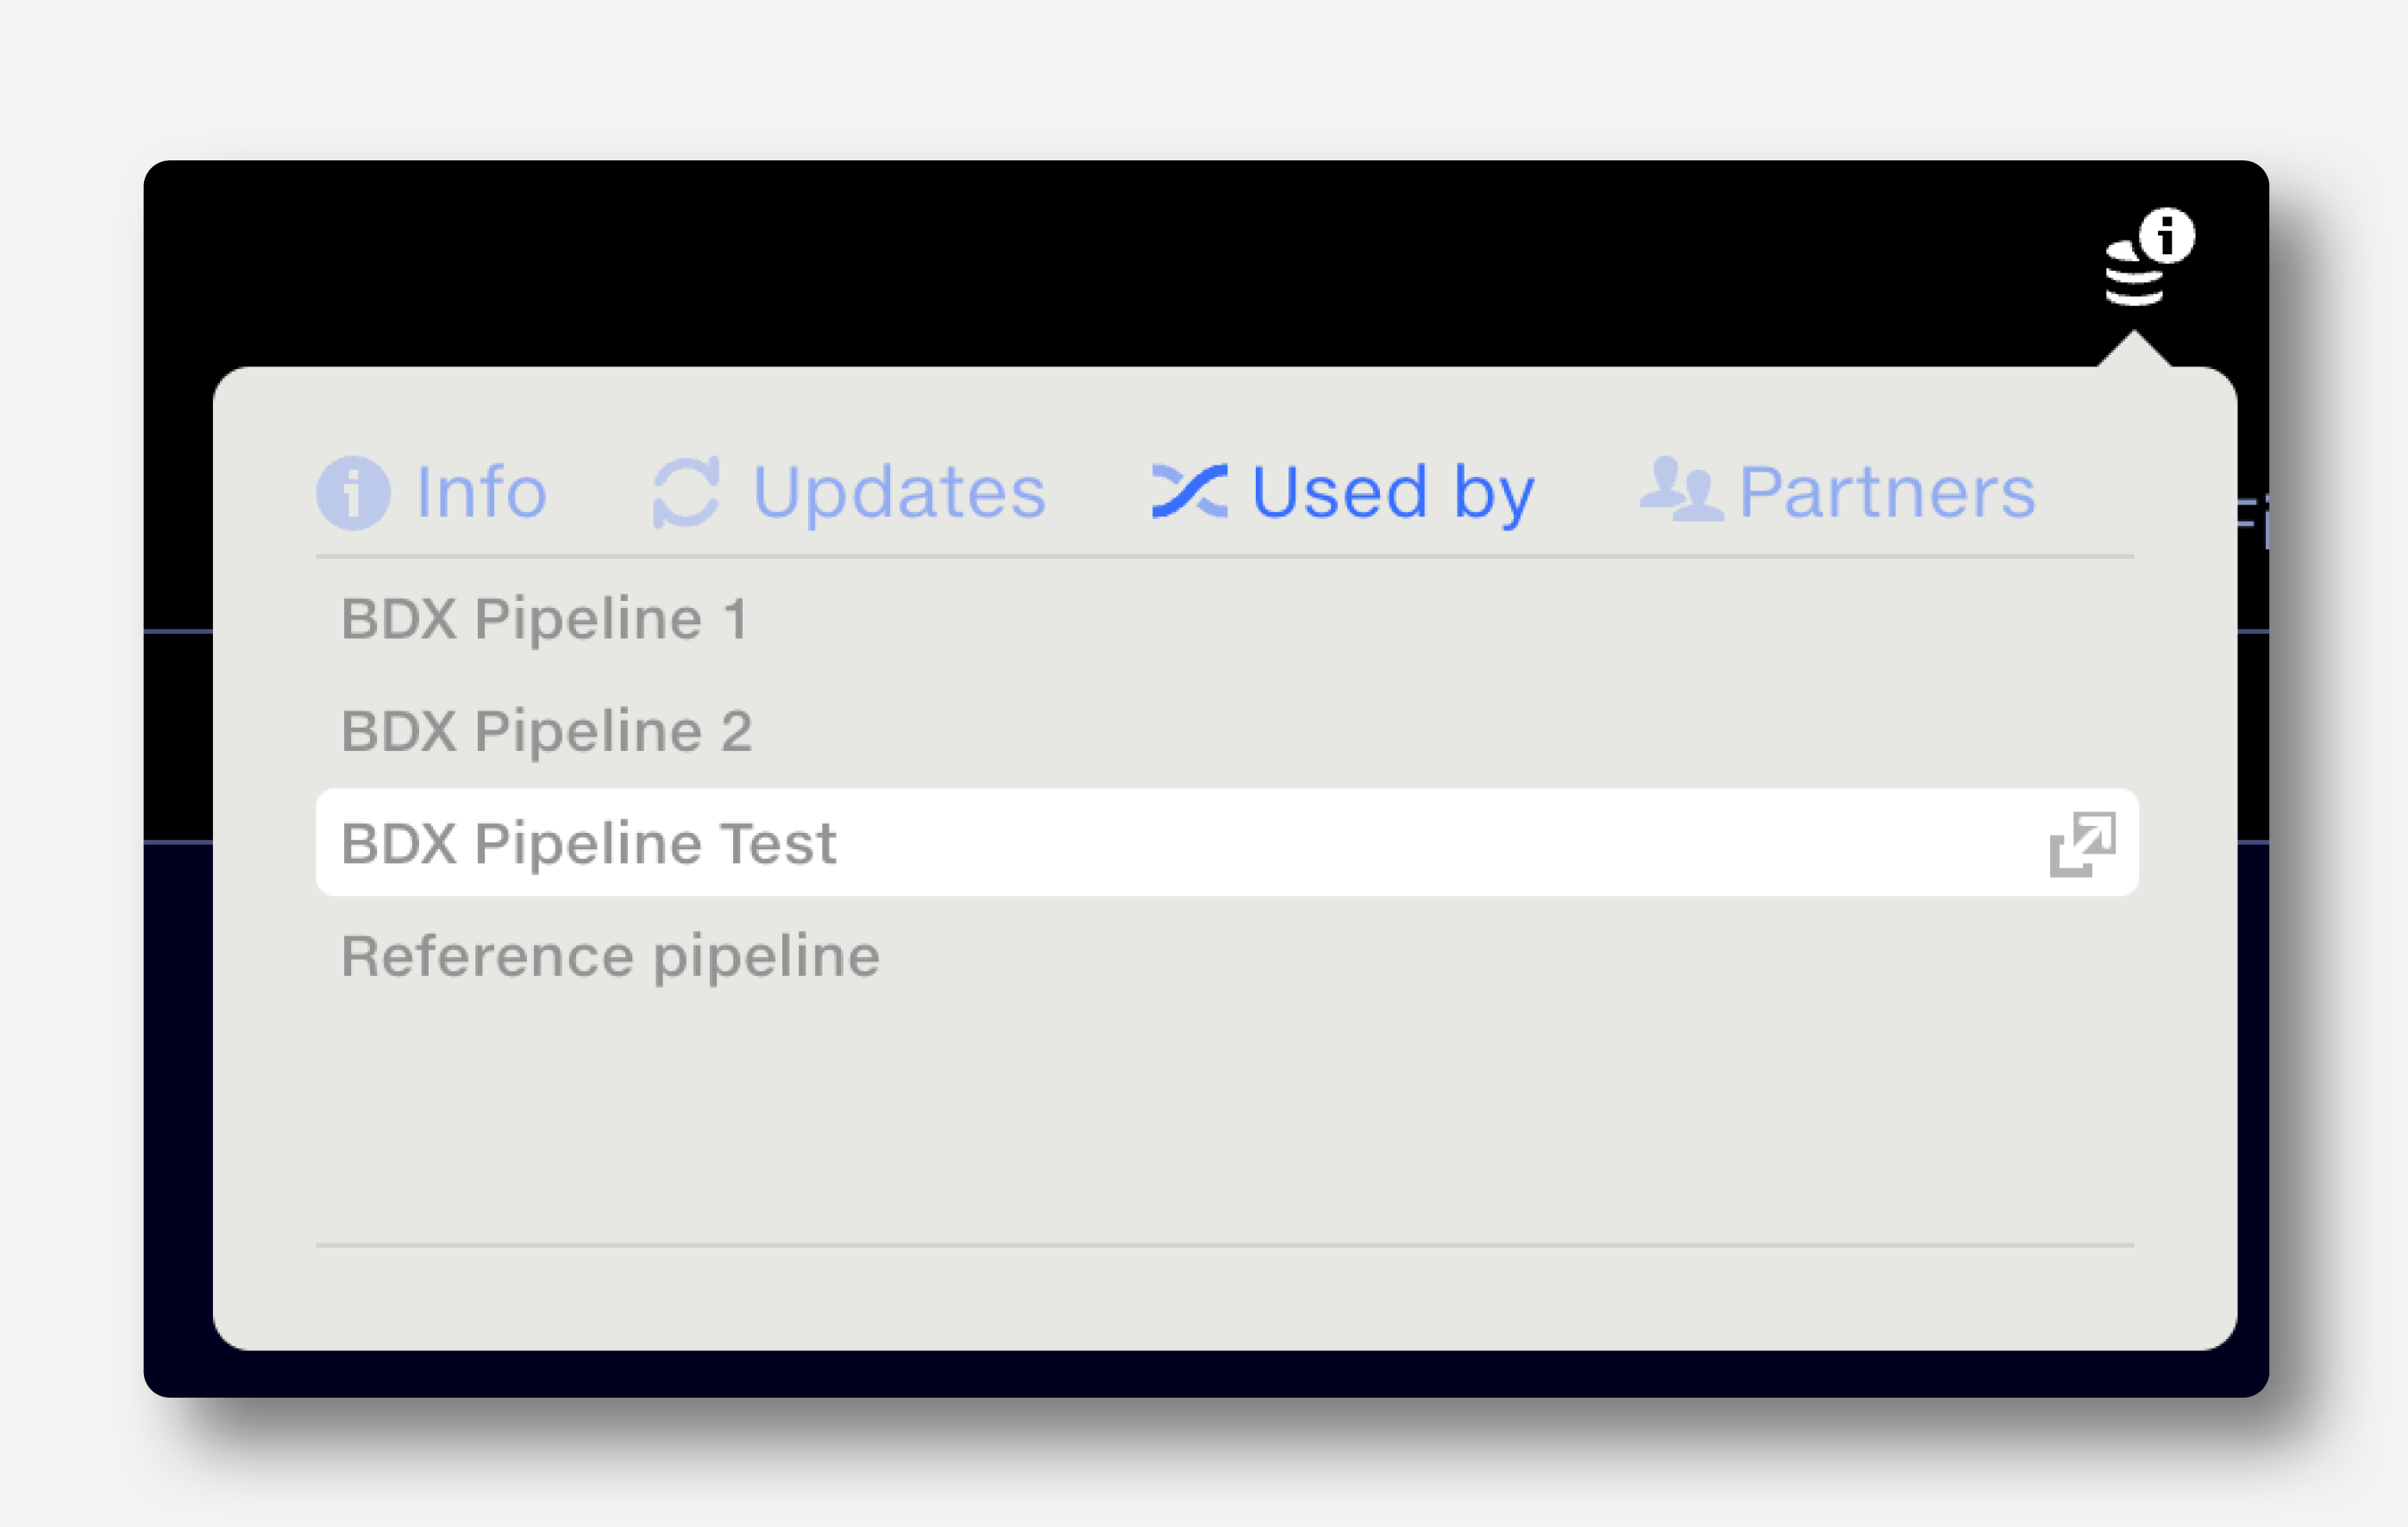The height and width of the screenshot is (1527, 2408).
Task: Select the Used by tab
Action: (x=1343, y=492)
